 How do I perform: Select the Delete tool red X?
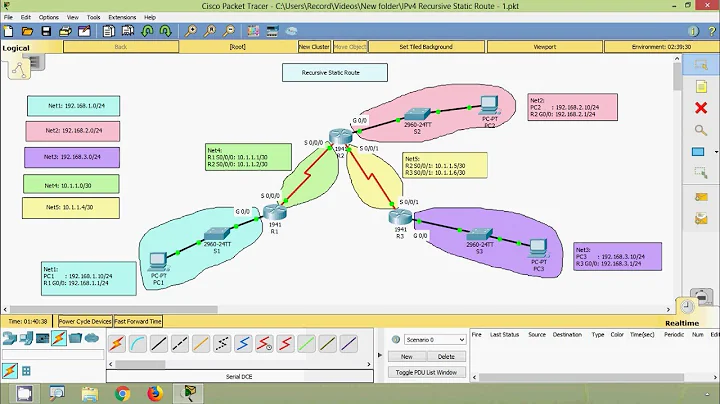(x=701, y=108)
